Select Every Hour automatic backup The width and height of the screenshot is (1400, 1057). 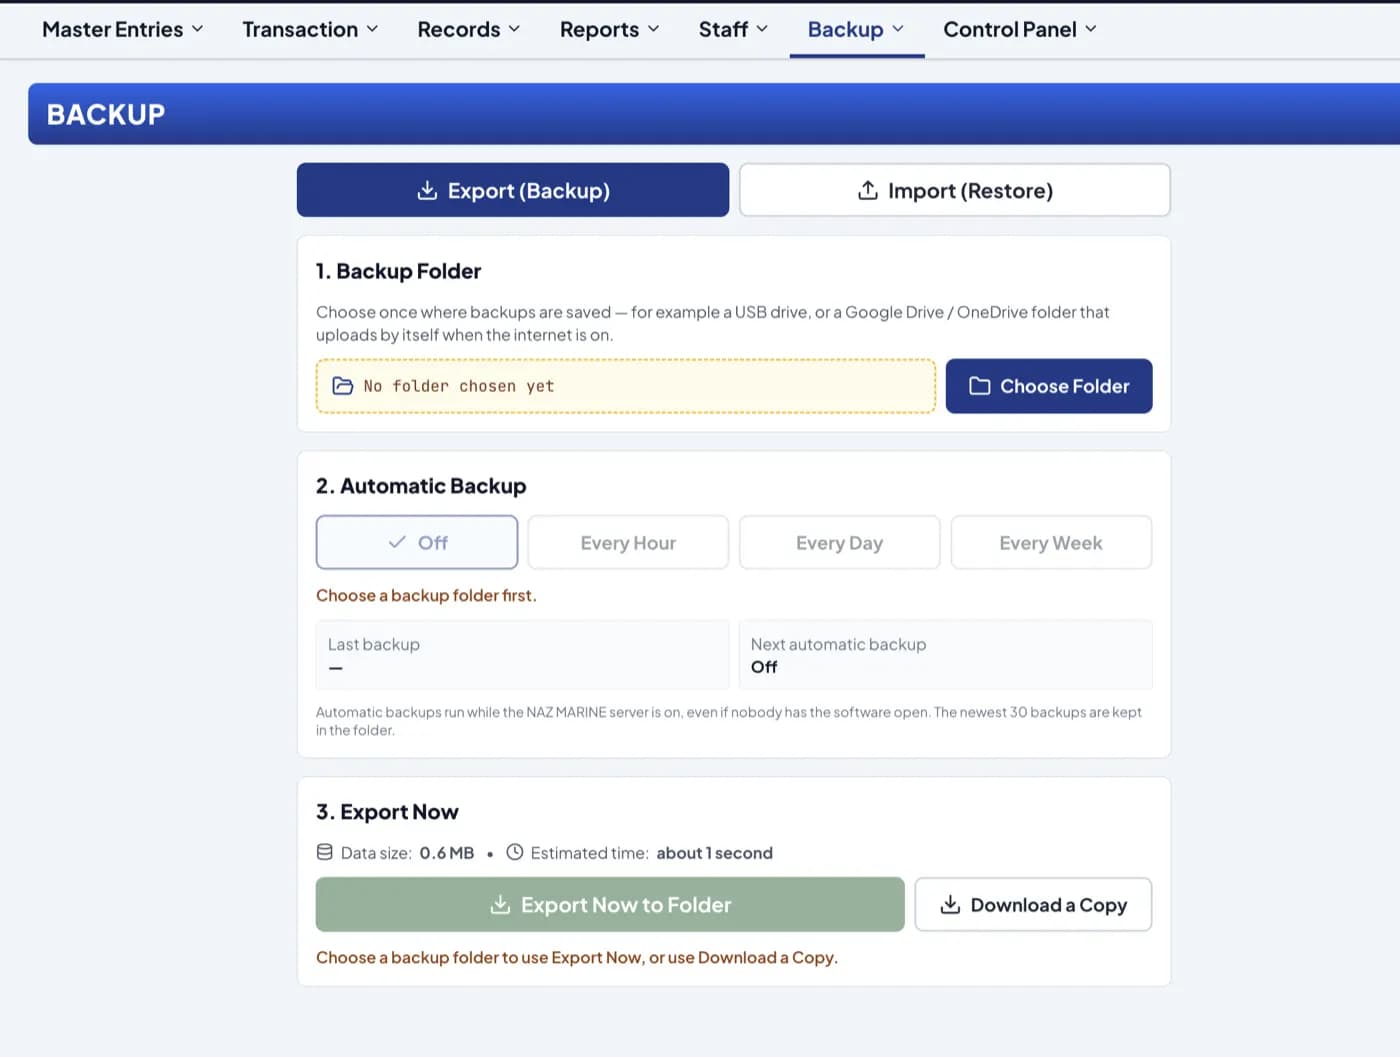tap(628, 542)
